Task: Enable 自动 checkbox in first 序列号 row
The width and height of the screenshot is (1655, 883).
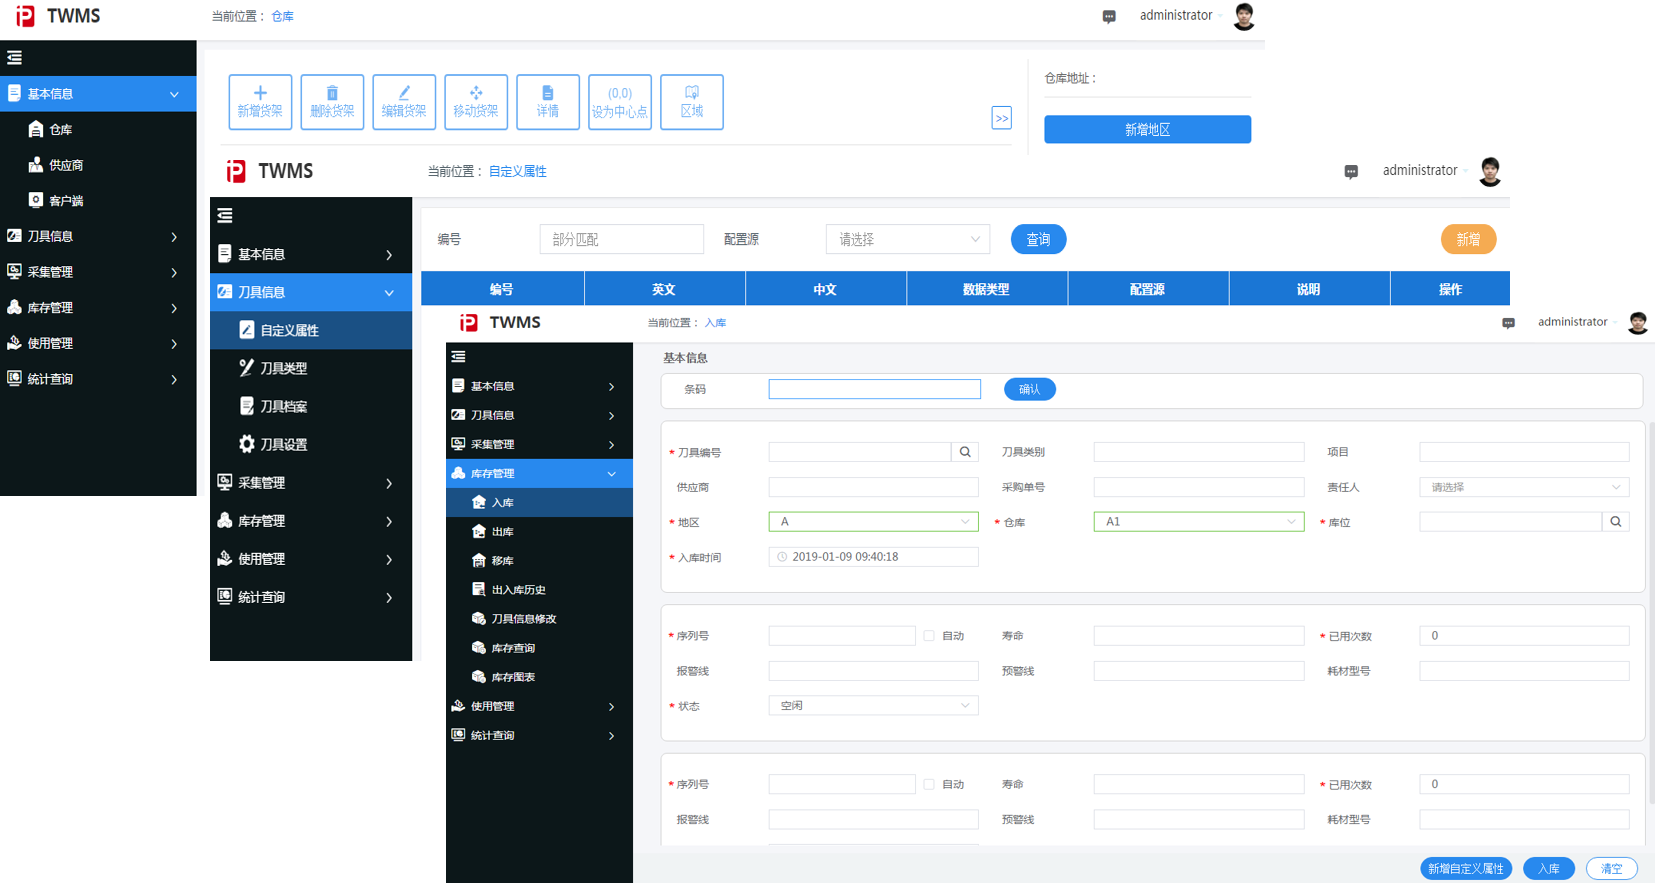Action: click(x=929, y=636)
